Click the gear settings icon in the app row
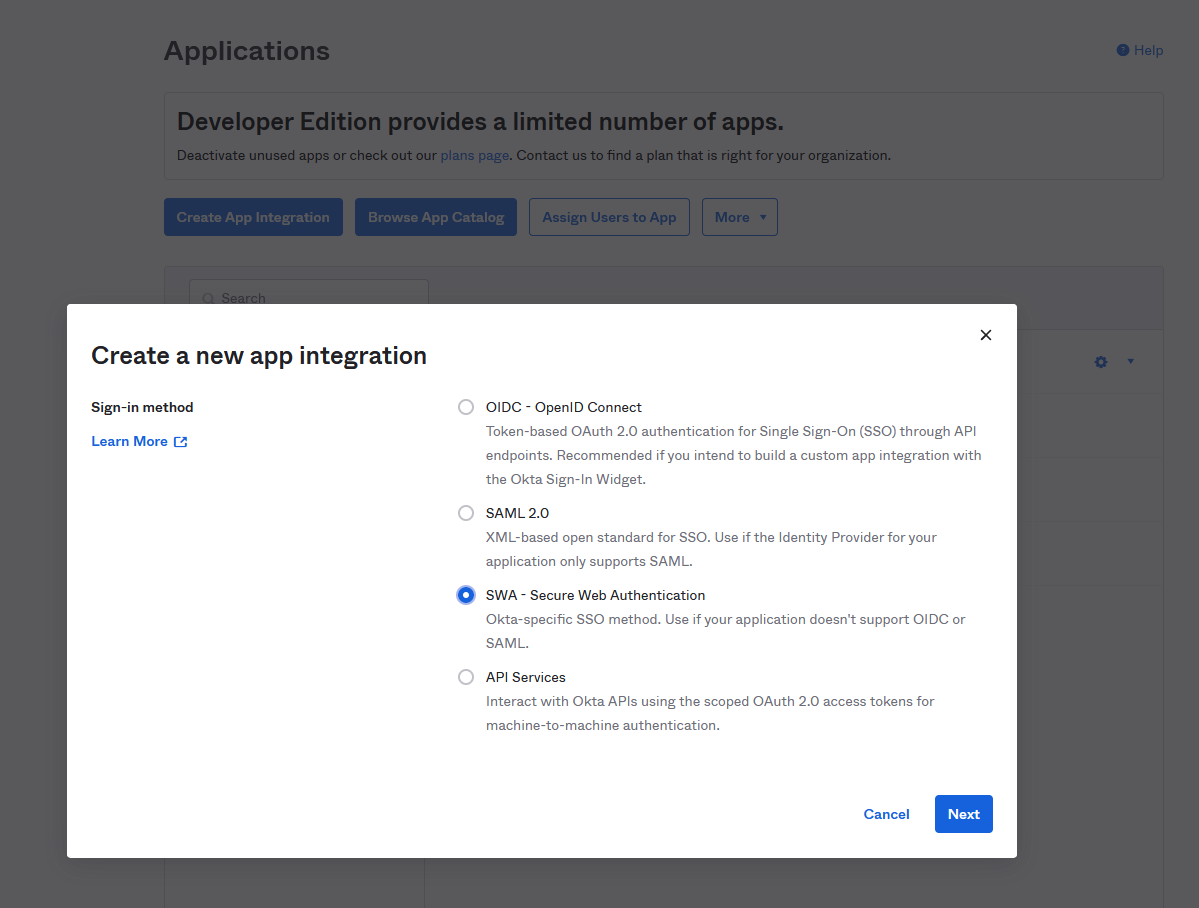This screenshot has height=908, width=1199. (1101, 362)
